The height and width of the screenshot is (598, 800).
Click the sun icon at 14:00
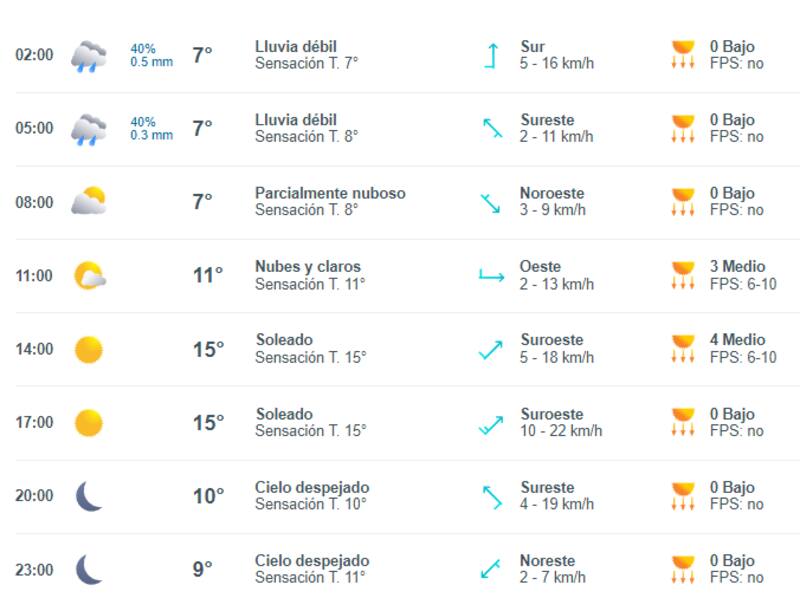coord(88,349)
